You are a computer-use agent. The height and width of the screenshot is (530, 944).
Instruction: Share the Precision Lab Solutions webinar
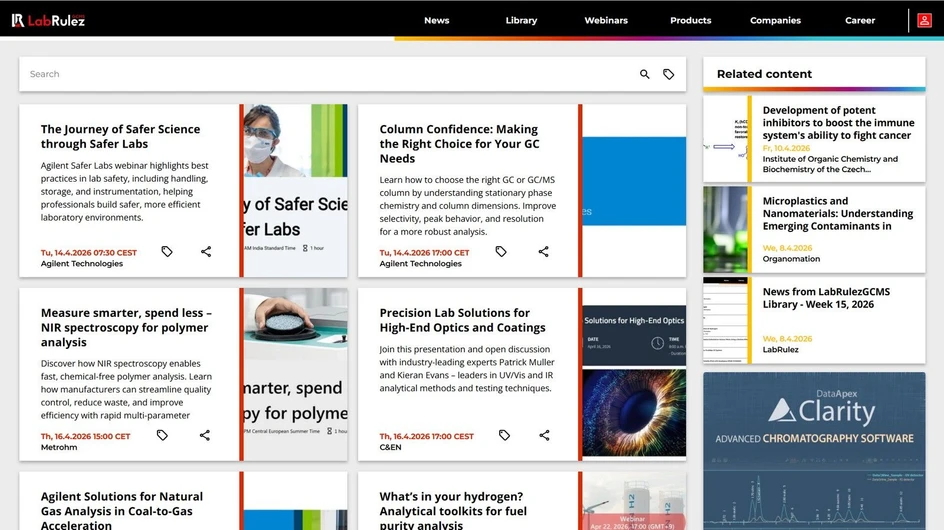point(544,435)
